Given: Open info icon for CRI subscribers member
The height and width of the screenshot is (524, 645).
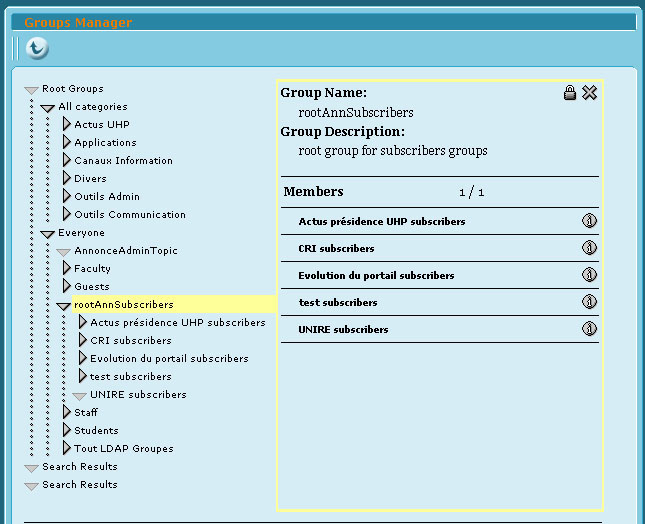Looking at the screenshot, I should pos(589,248).
